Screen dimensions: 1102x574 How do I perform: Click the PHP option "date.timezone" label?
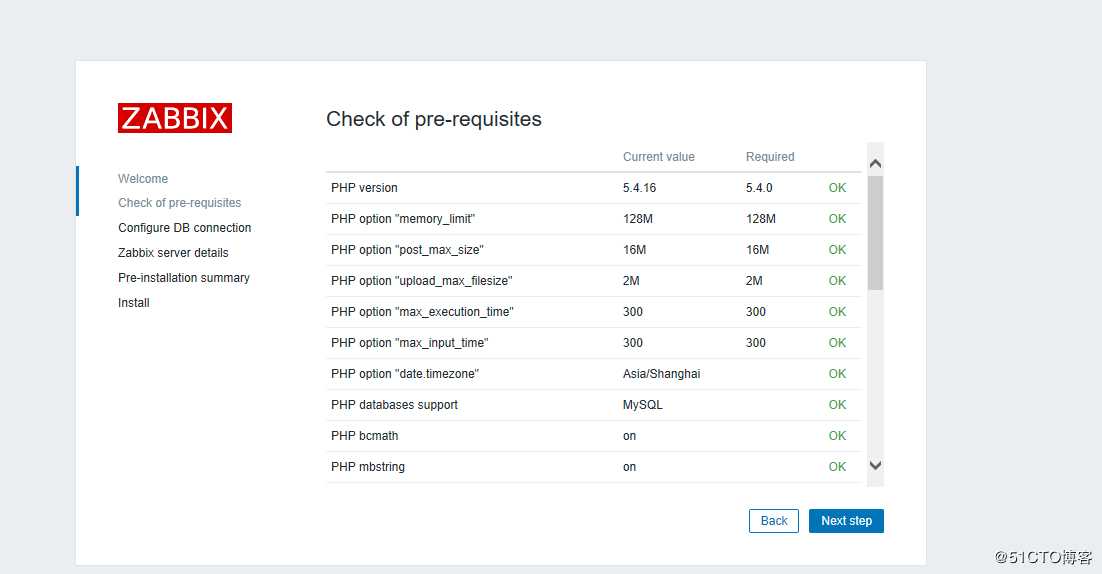pos(405,373)
